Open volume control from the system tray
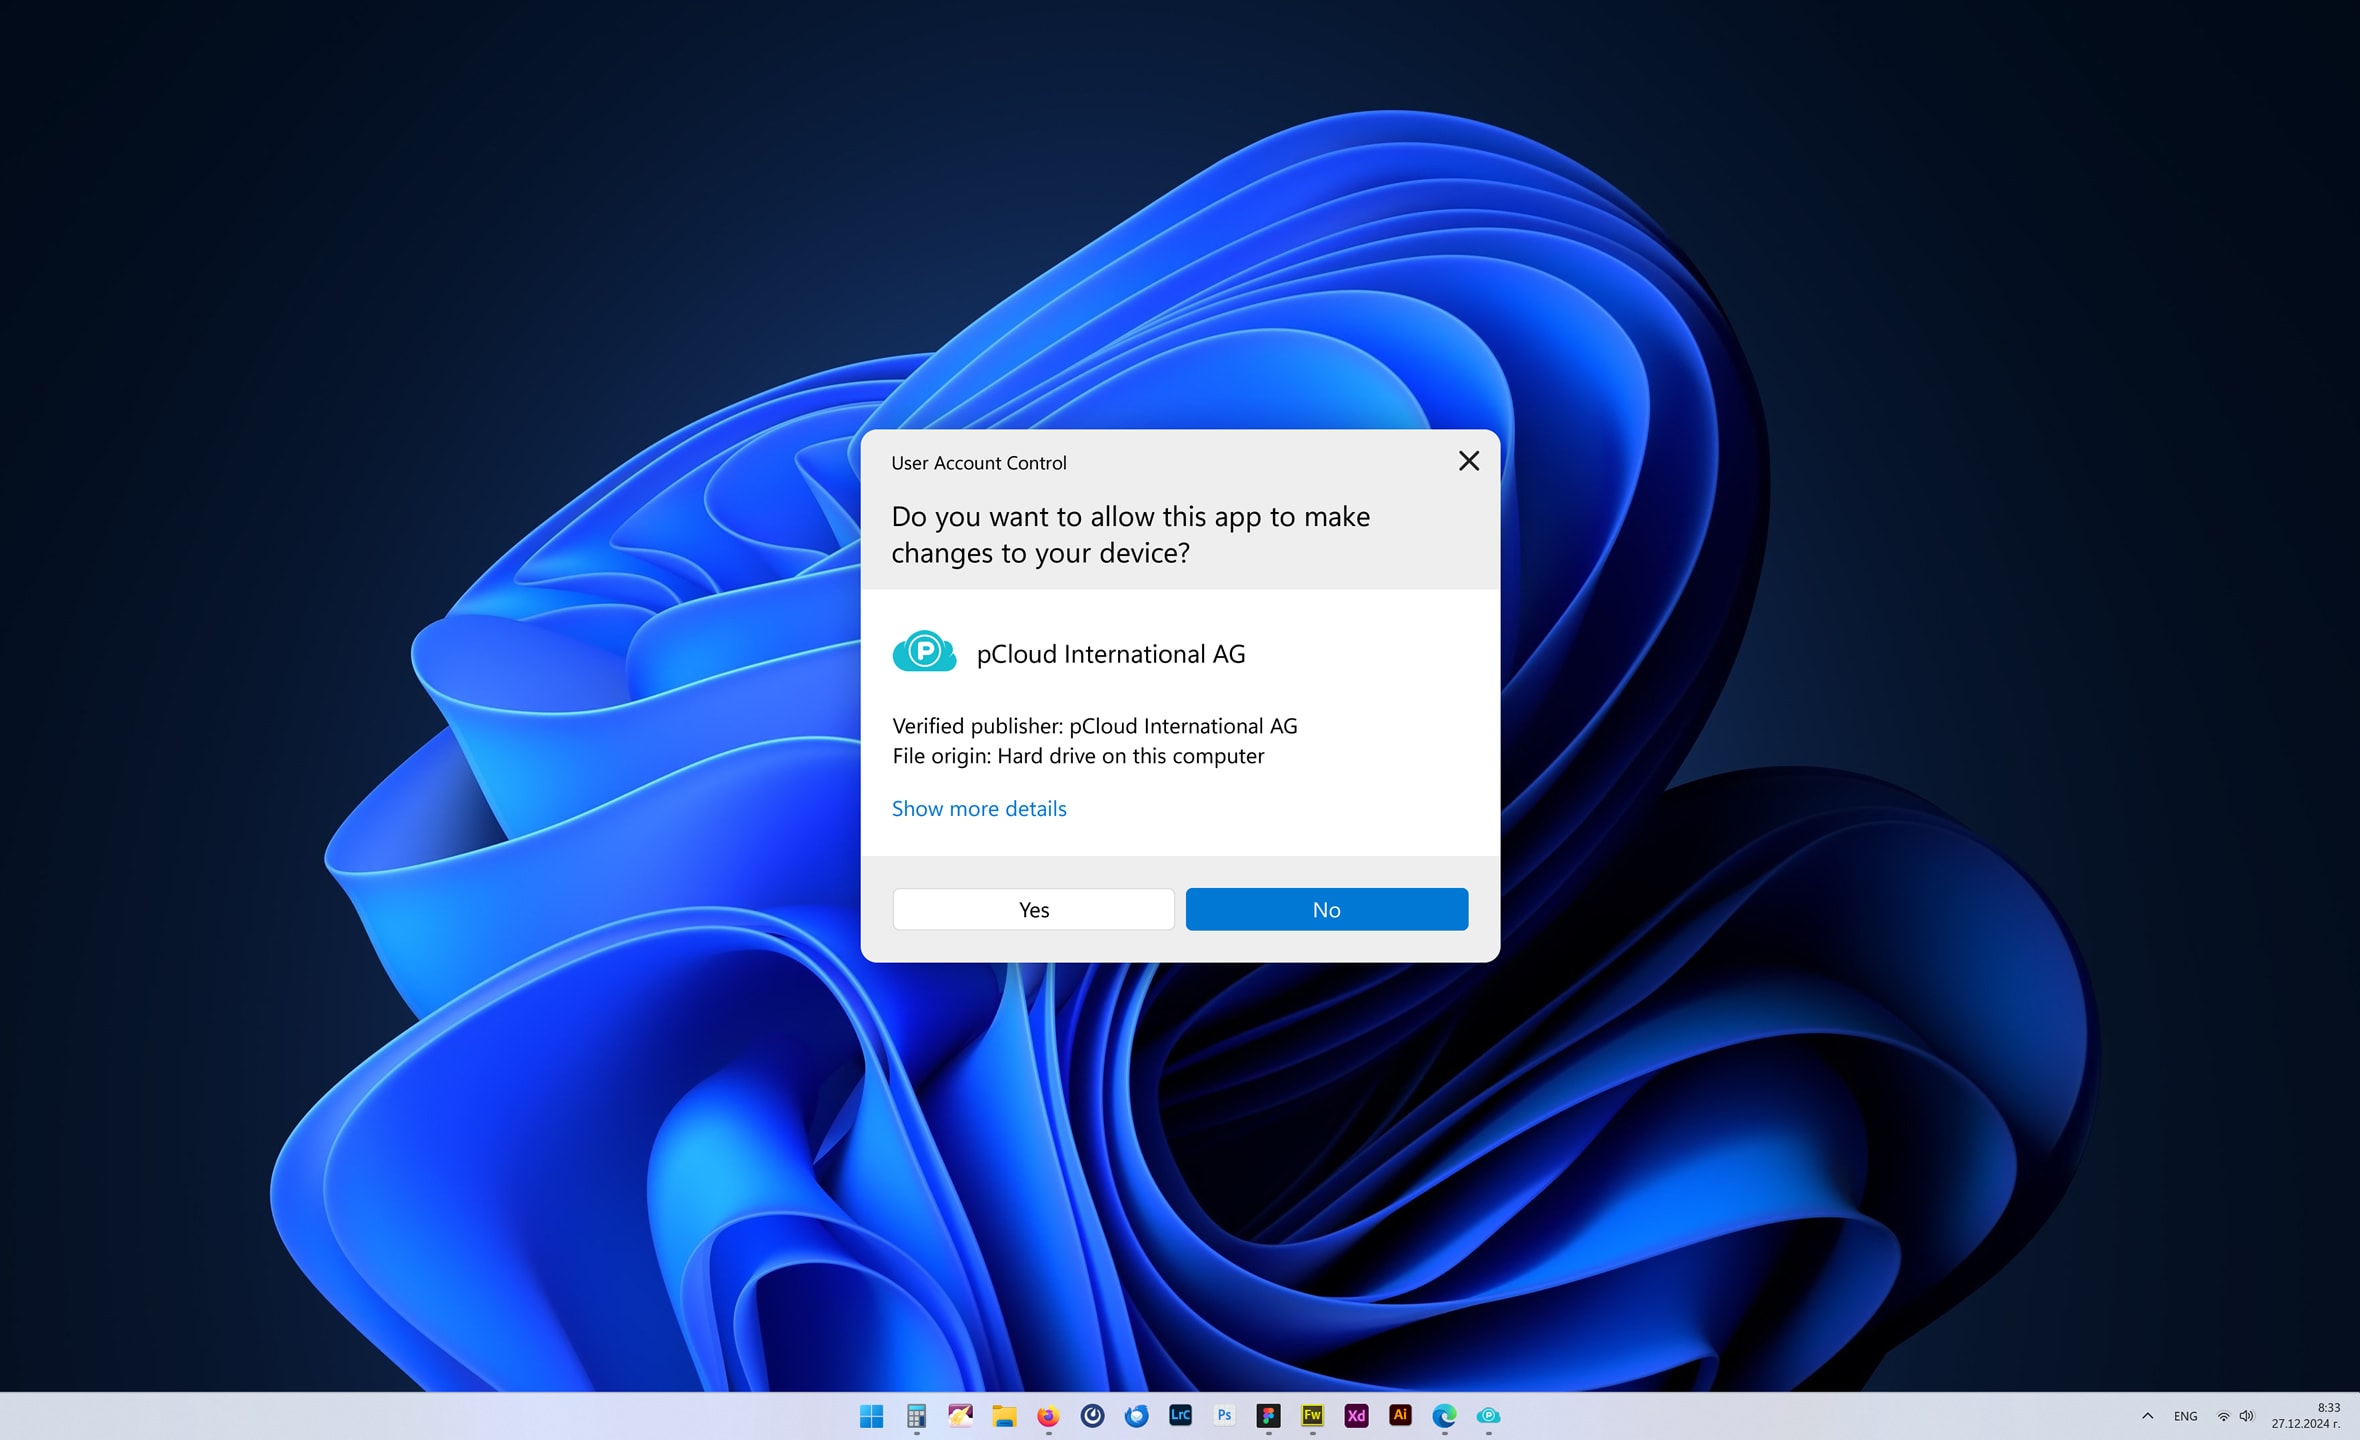 pos(2247,1416)
